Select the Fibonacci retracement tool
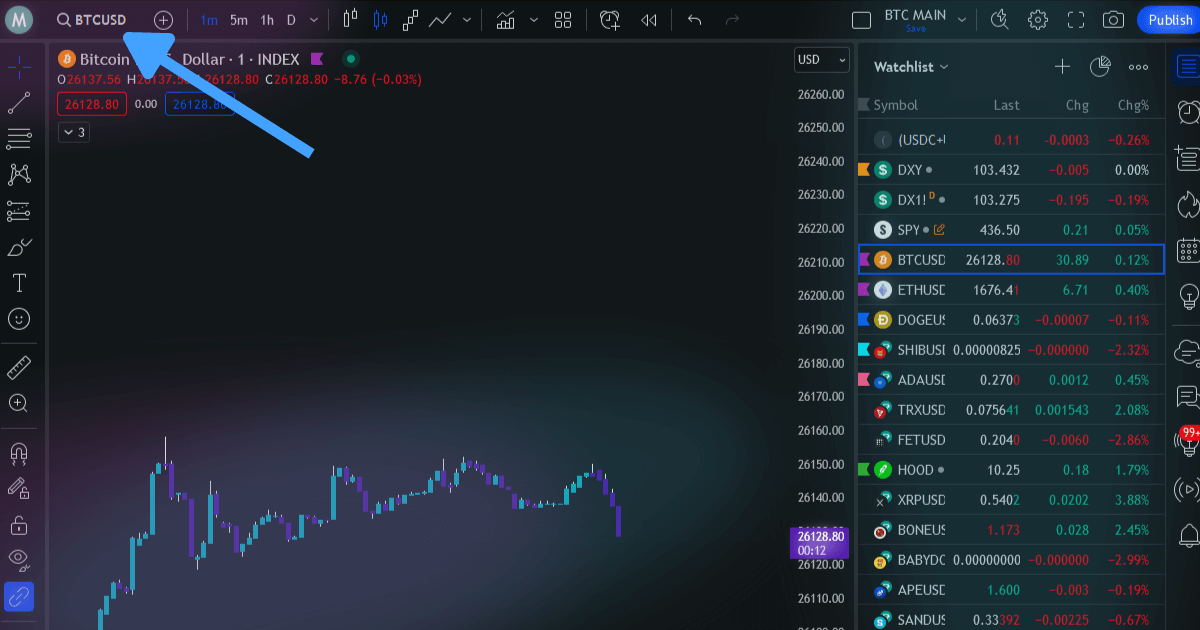 pos(19,138)
